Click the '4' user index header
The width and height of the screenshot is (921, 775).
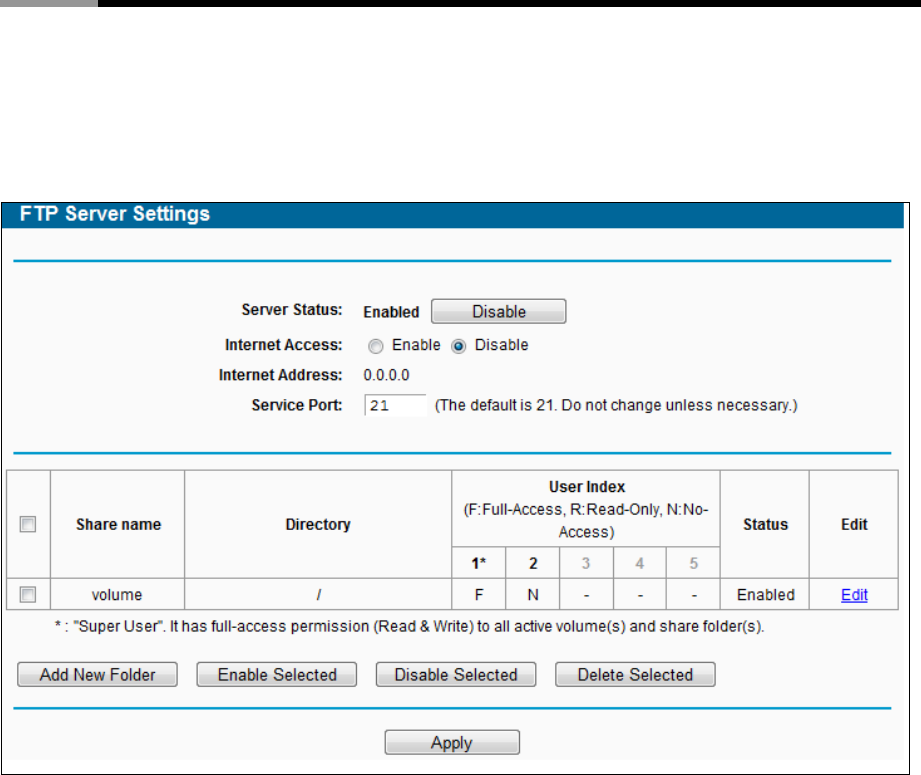640,563
